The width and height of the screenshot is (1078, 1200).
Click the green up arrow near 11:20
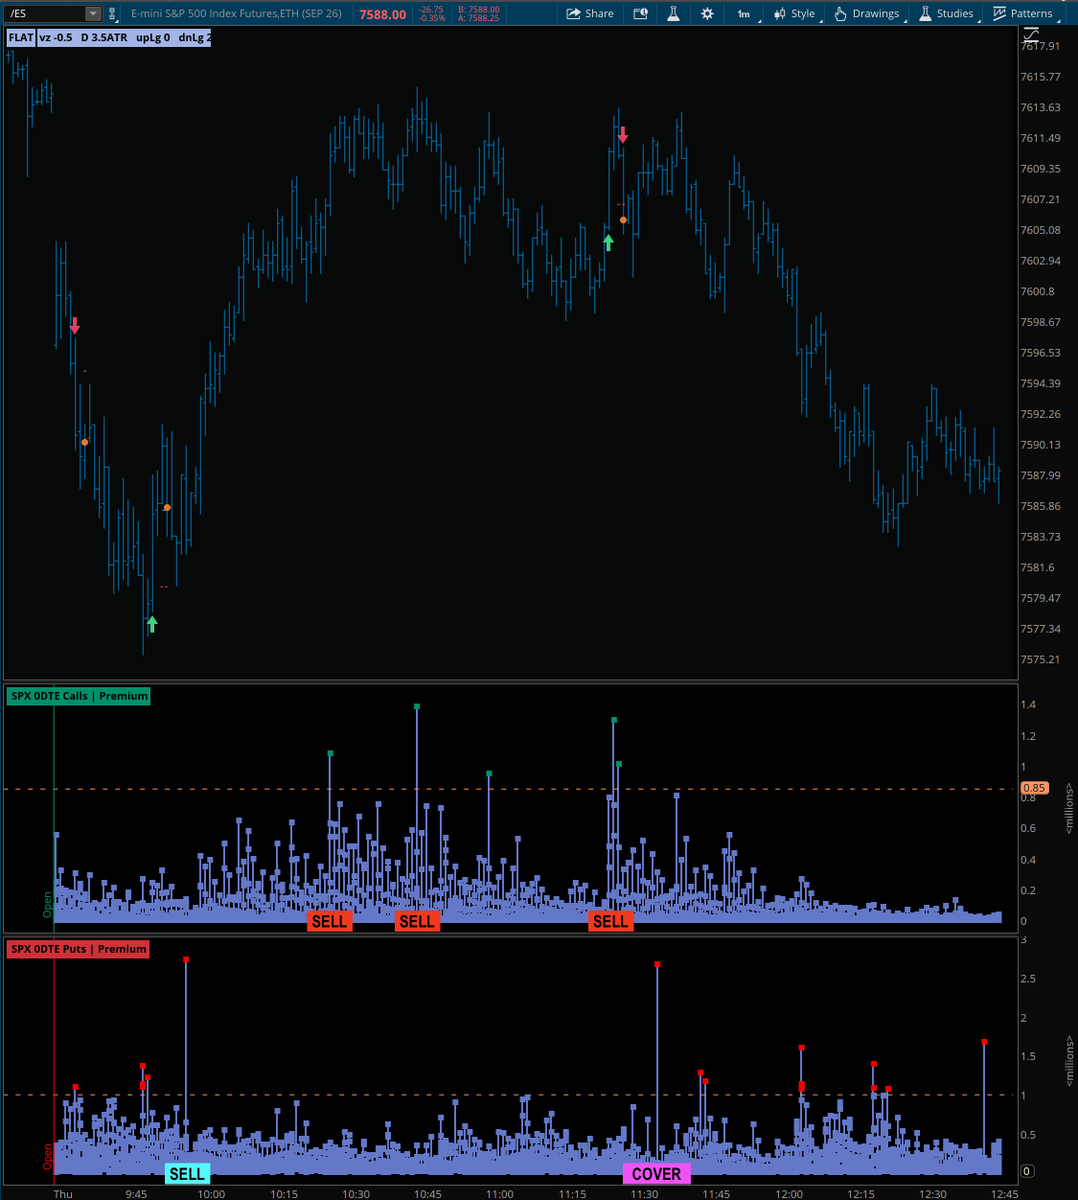tap(608, 242)
